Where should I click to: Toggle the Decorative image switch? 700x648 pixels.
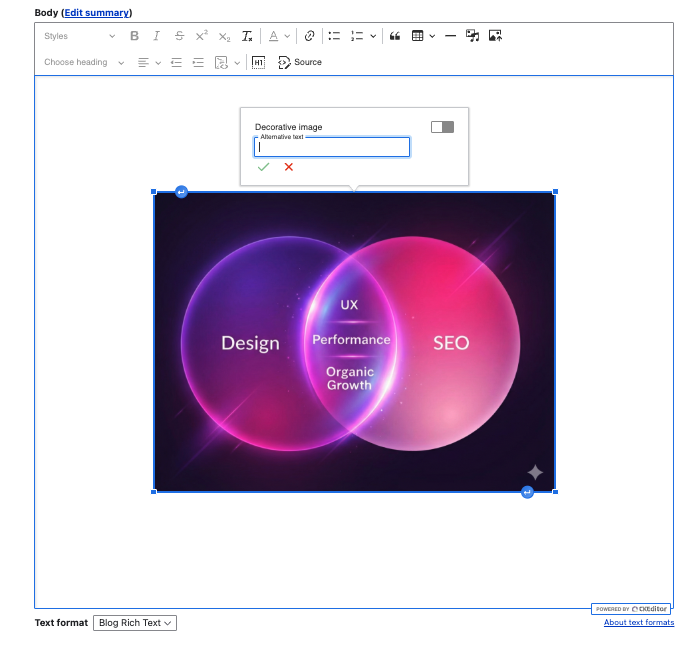pyautogui.click(x=442, y=127)
